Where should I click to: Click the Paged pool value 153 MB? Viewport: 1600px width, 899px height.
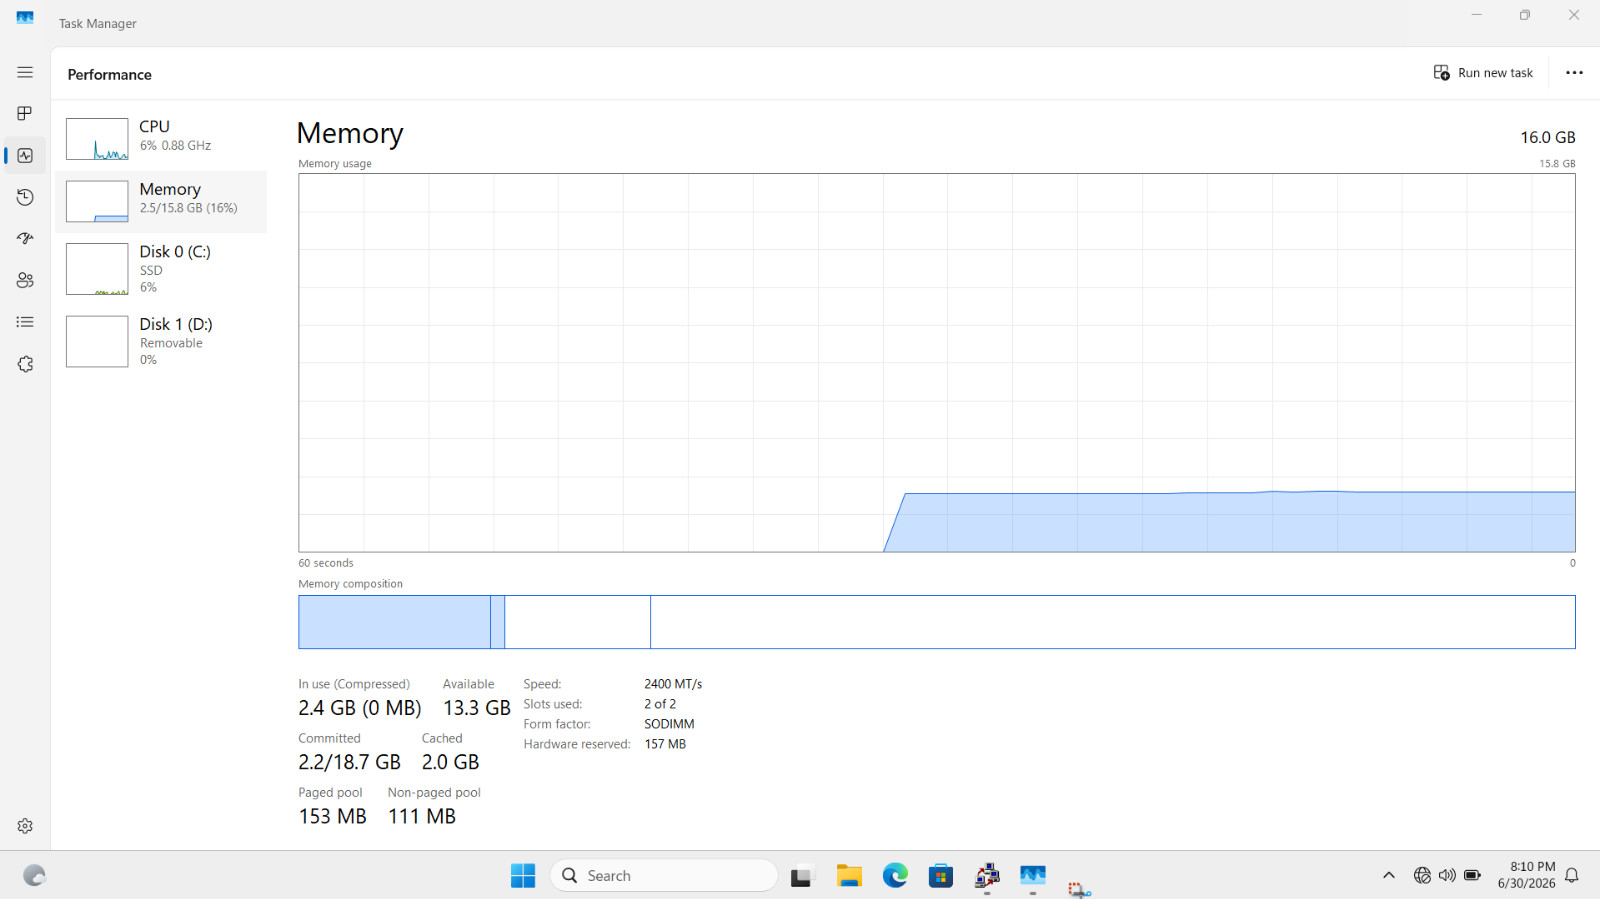(332, 816)
